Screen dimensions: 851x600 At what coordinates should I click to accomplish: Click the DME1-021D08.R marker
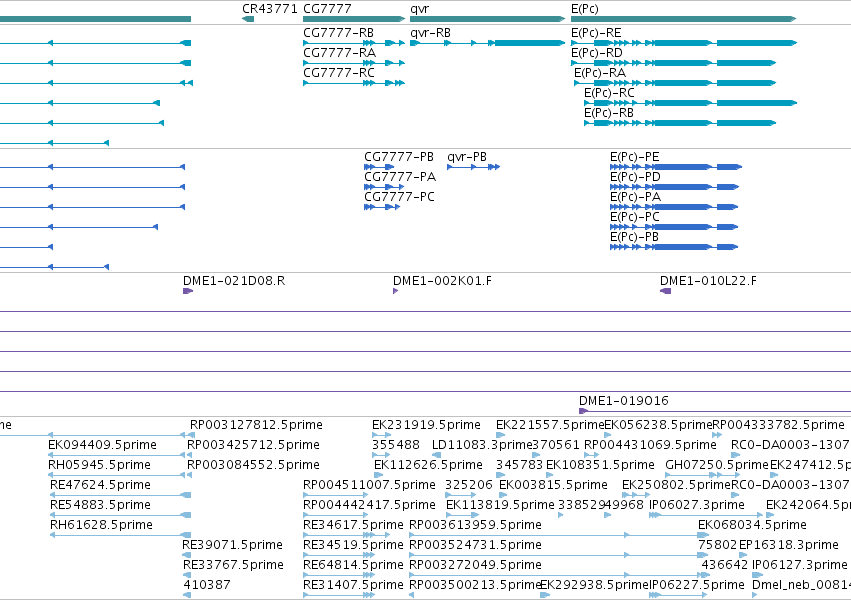[188, 291]
